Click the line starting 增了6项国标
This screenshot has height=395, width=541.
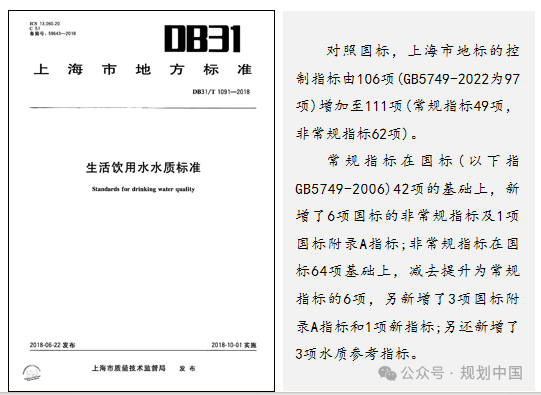[407, 216]
